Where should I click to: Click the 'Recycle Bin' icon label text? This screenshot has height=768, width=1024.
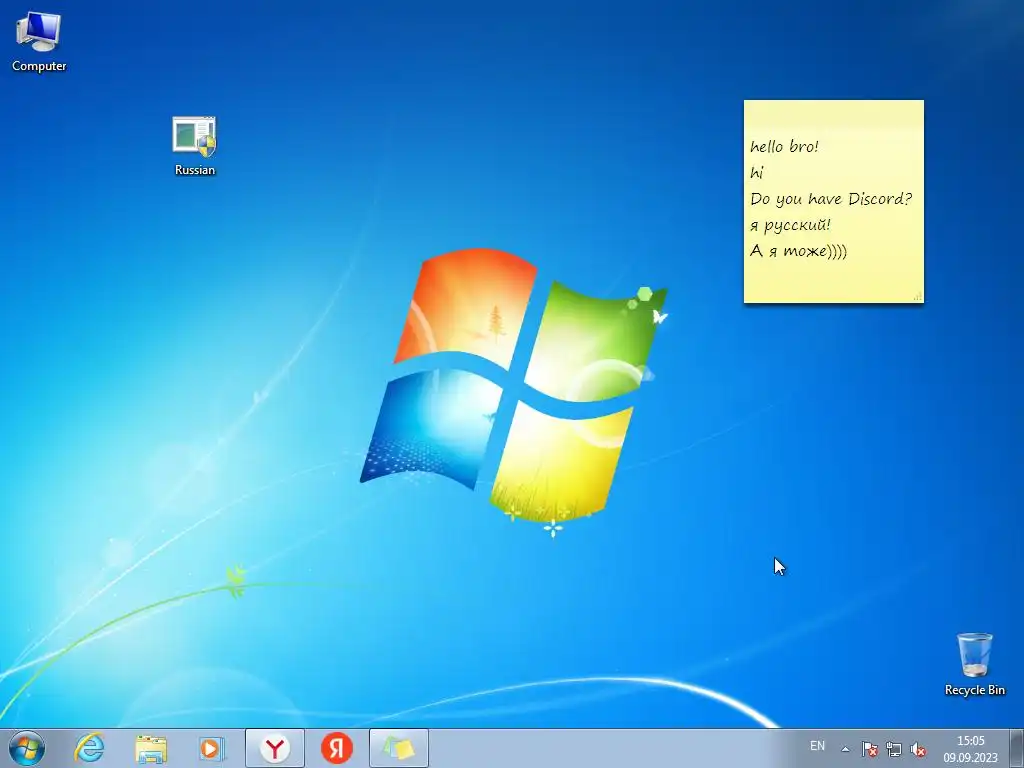pyautogui.click(x=974, y=690)
